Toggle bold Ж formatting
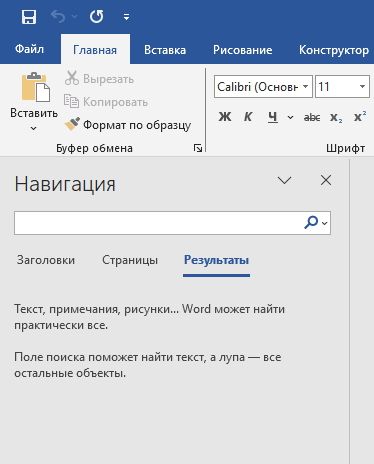The height and width of the screenshot is (464, 374). [225, 117]
